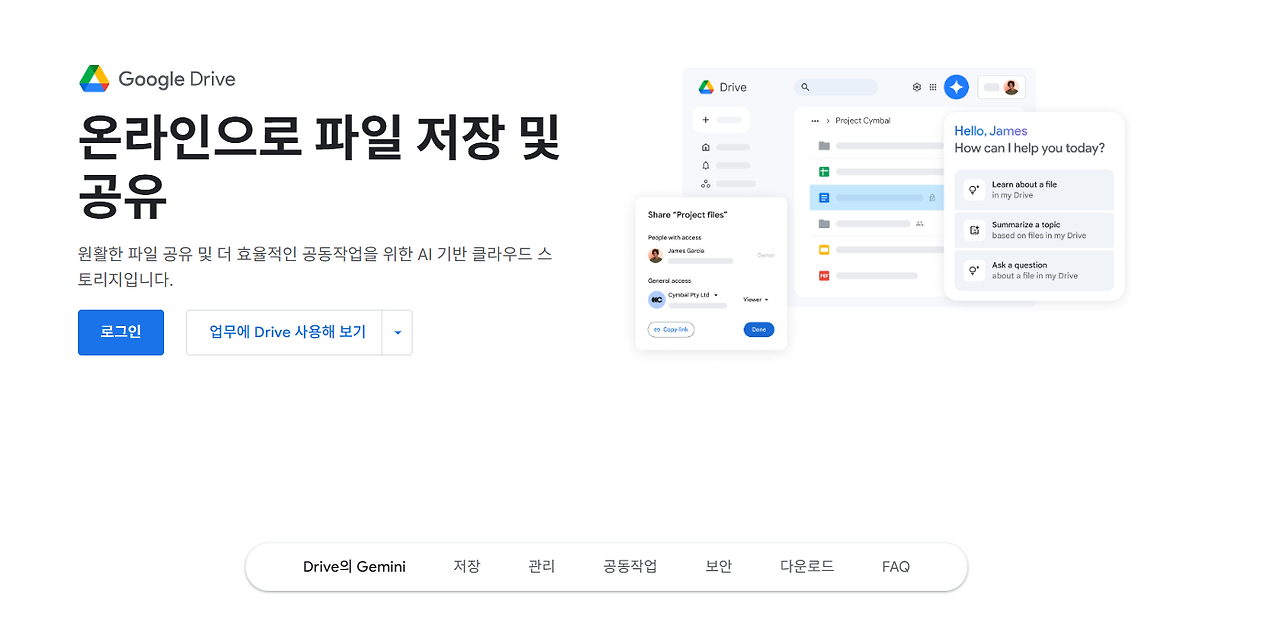
Task: Click the Project Cymbal breadcrumb text
Action: [x=863, y=121]
